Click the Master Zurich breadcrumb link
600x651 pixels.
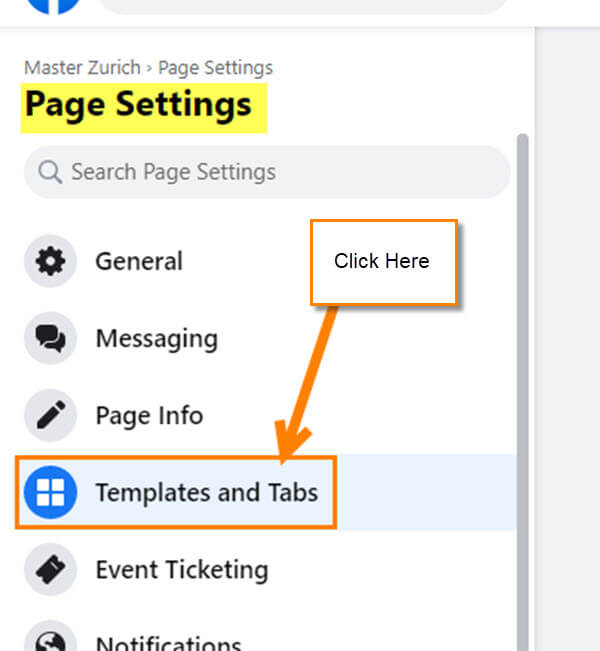(82, 68)
